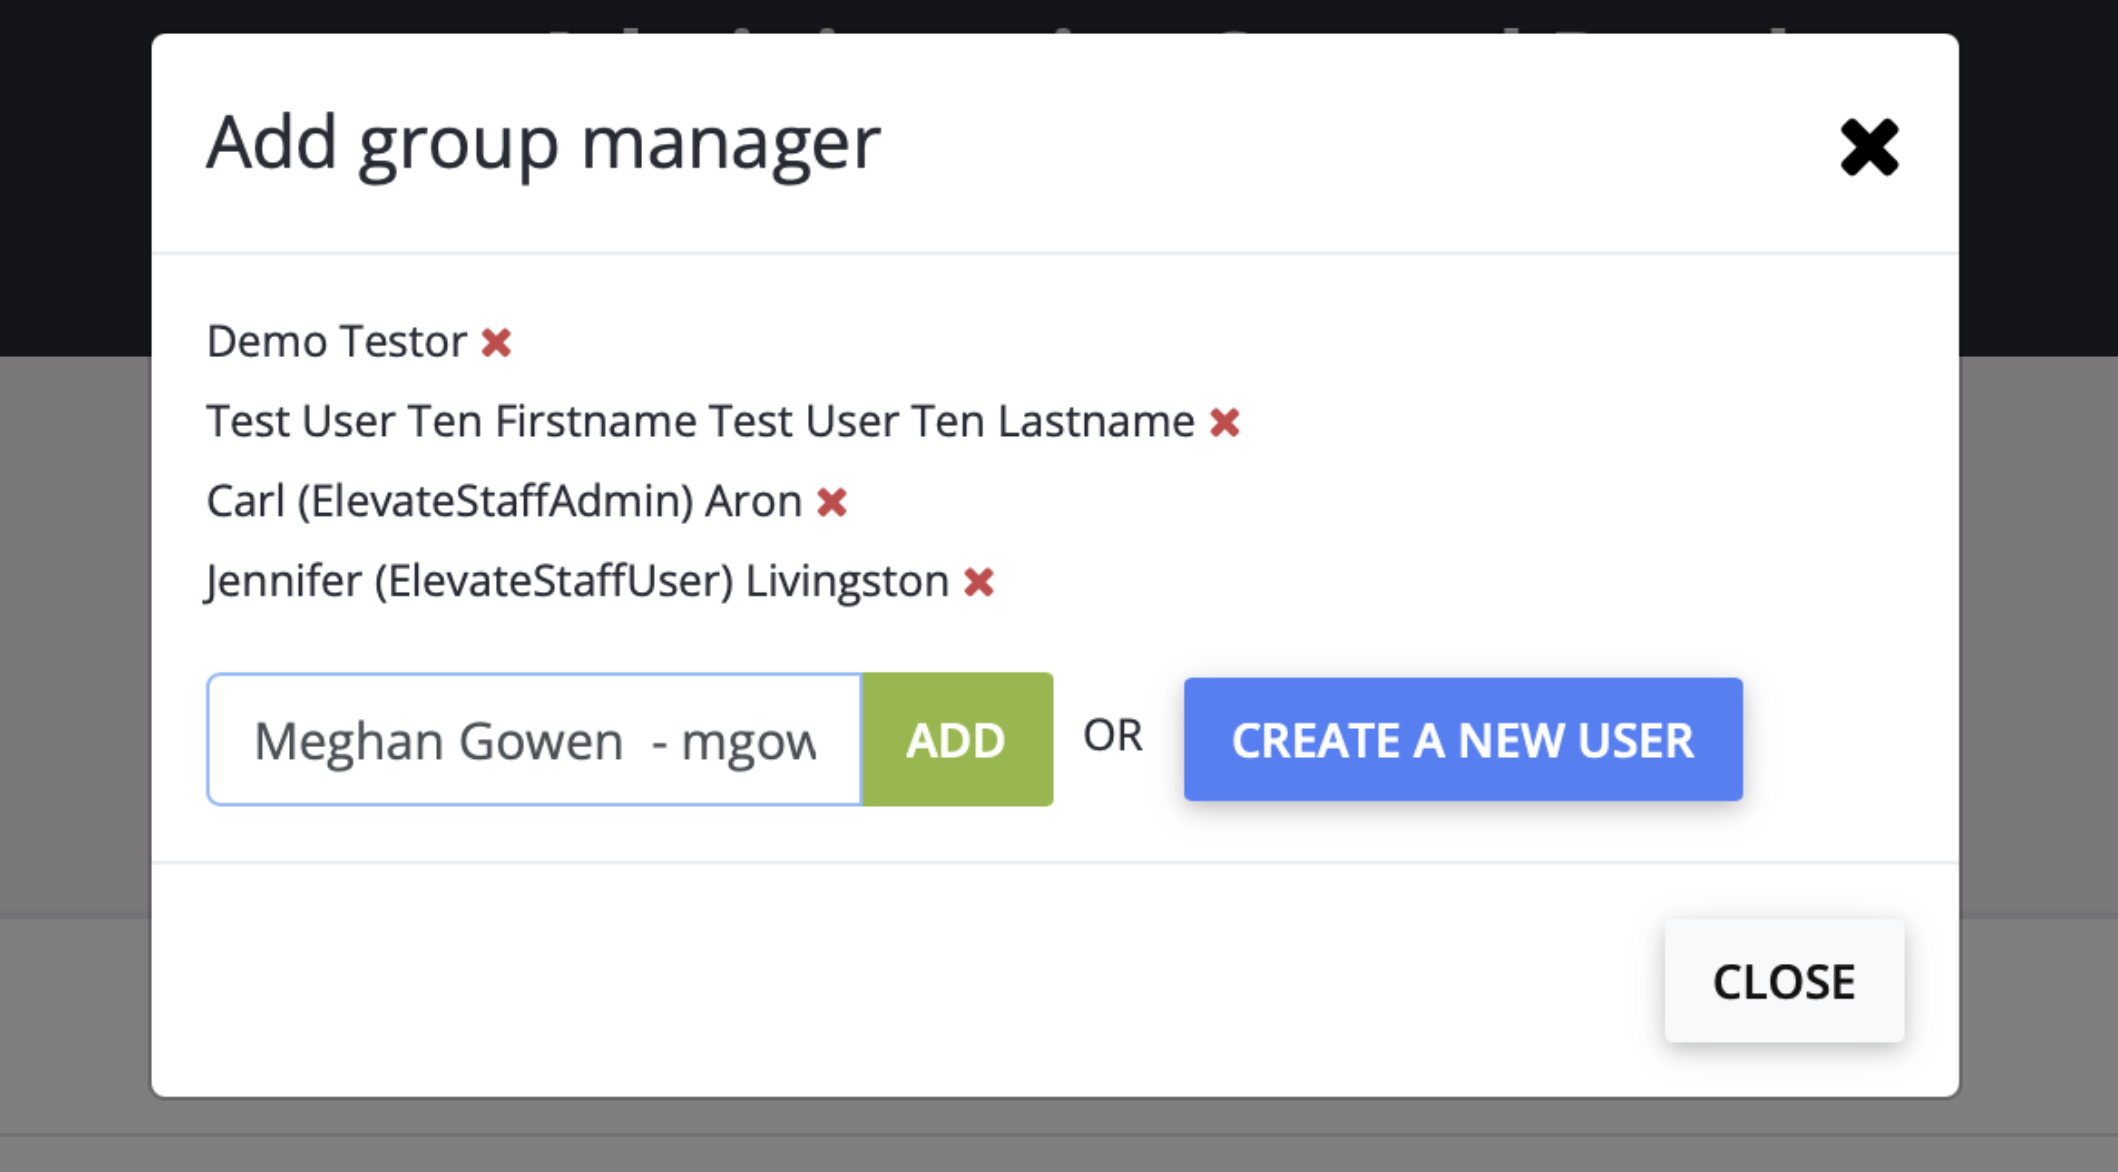Click Carl (ElevateStaffAdmin) Aron name label

[503, 501]
